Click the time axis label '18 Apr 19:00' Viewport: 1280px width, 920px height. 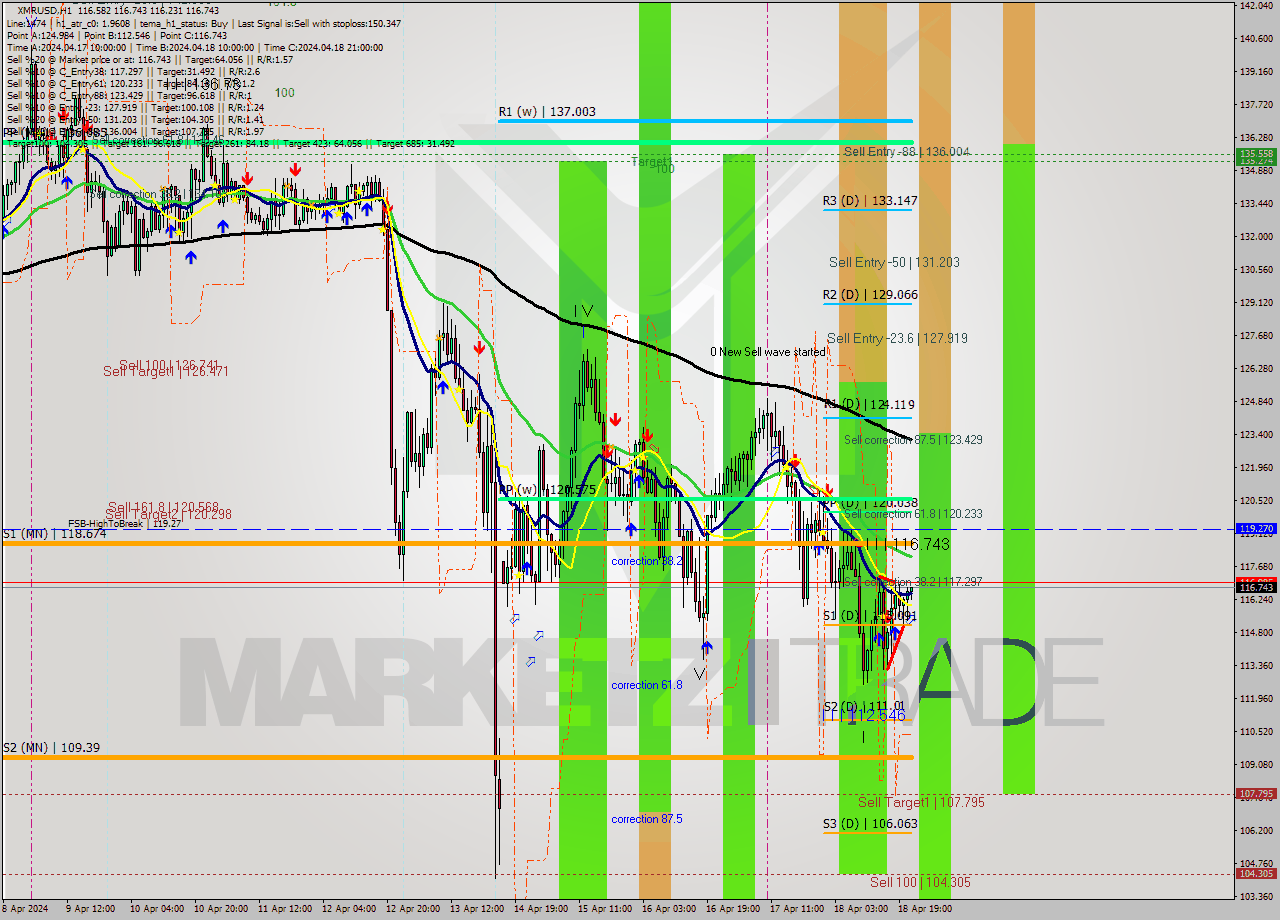pos(926,910)
